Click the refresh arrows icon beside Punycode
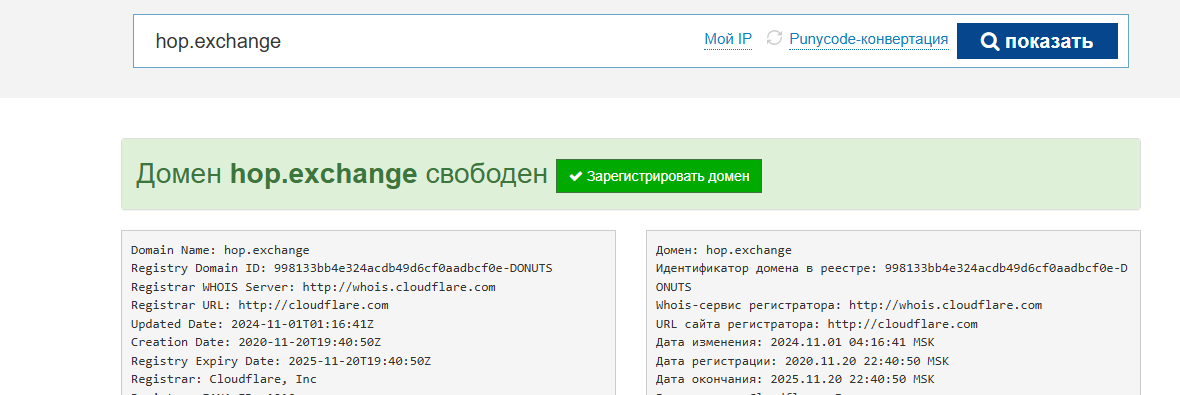 774,38
